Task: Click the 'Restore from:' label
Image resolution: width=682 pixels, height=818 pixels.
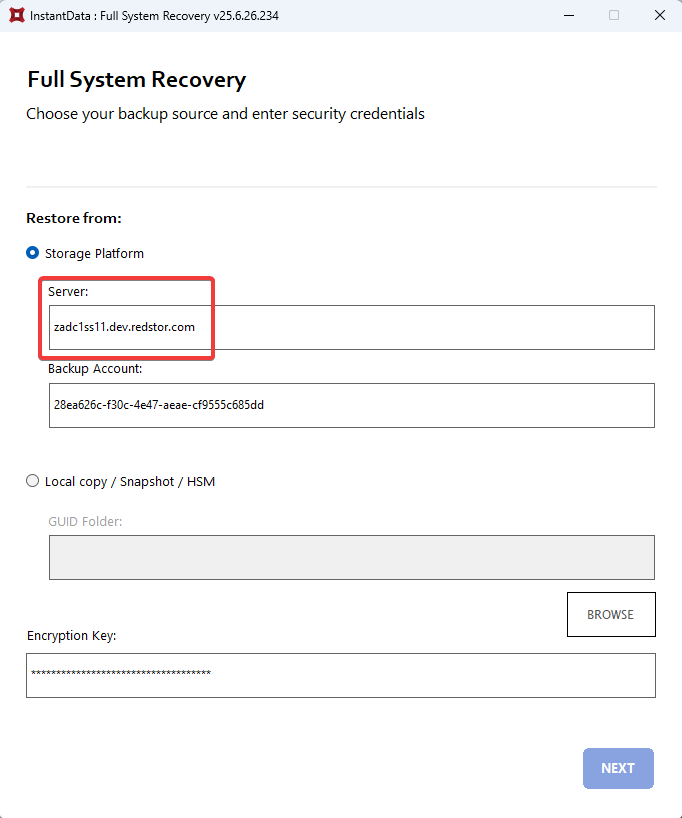Action: click(74, 218)
